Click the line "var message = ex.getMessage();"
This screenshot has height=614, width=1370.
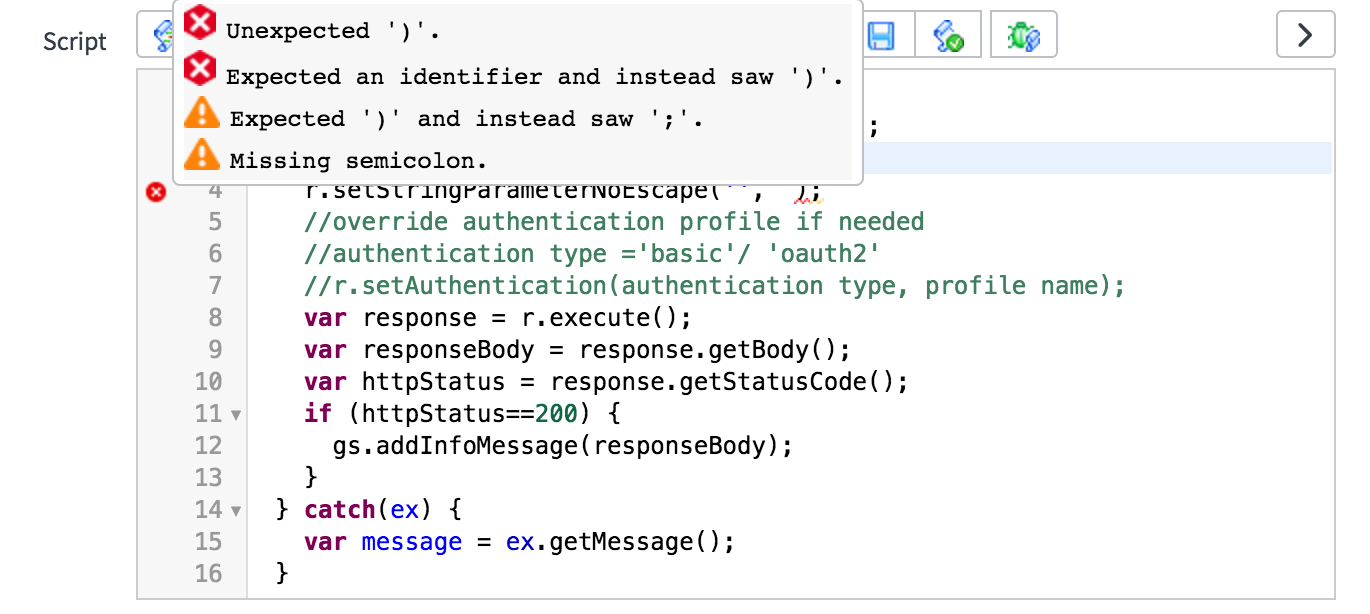coord(519,542)
